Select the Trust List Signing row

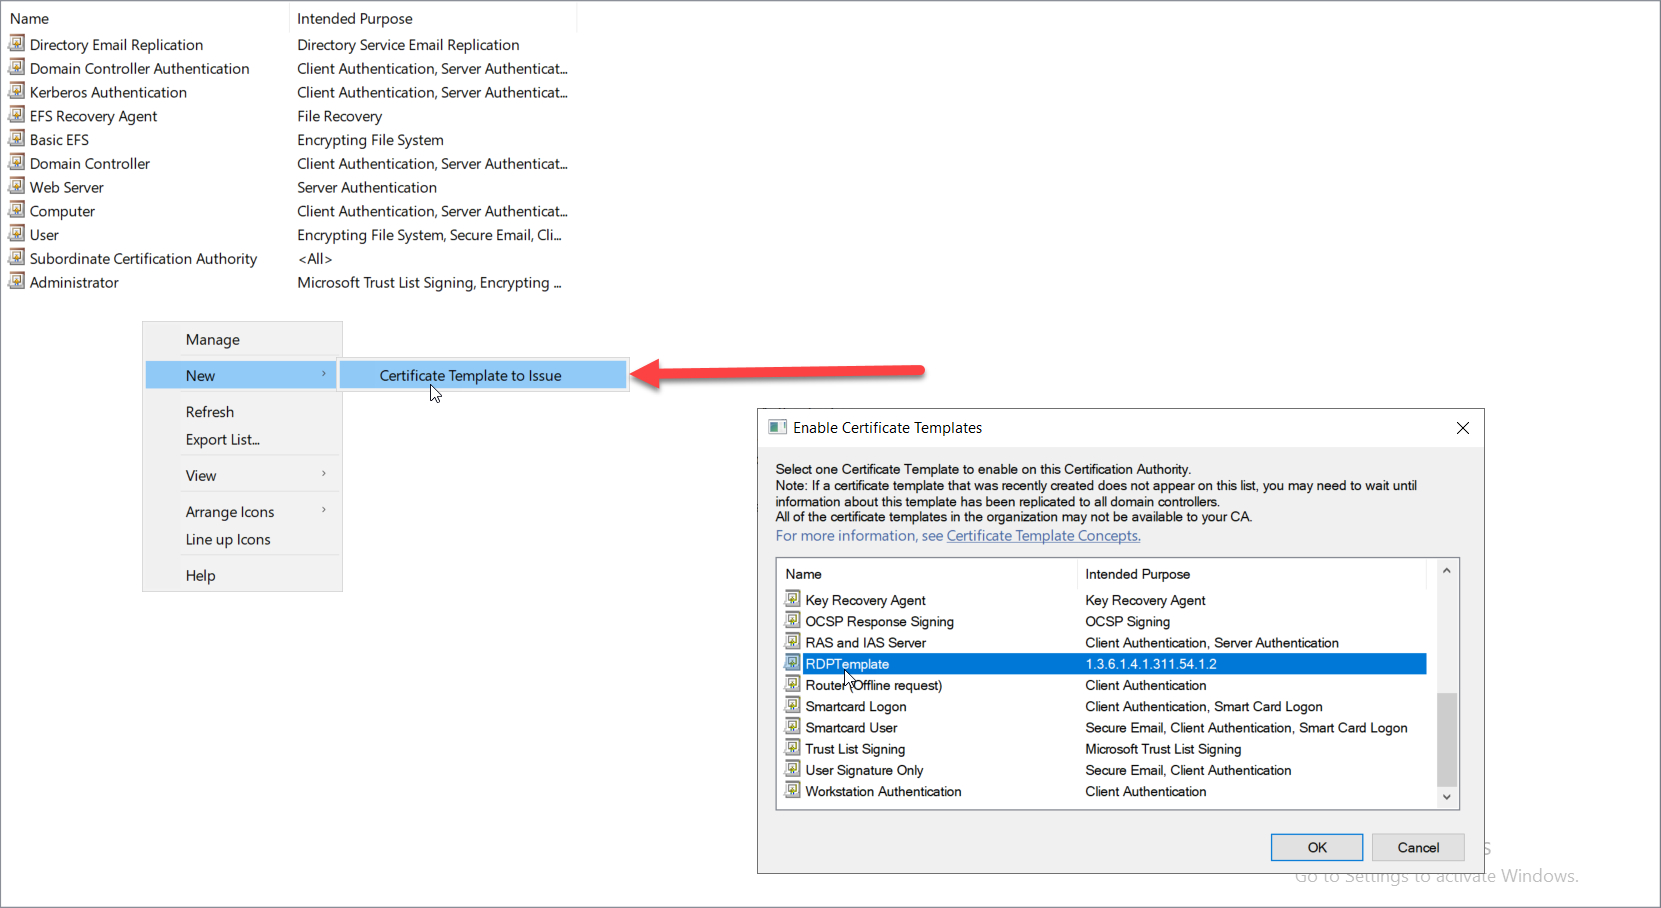[855, 749]
